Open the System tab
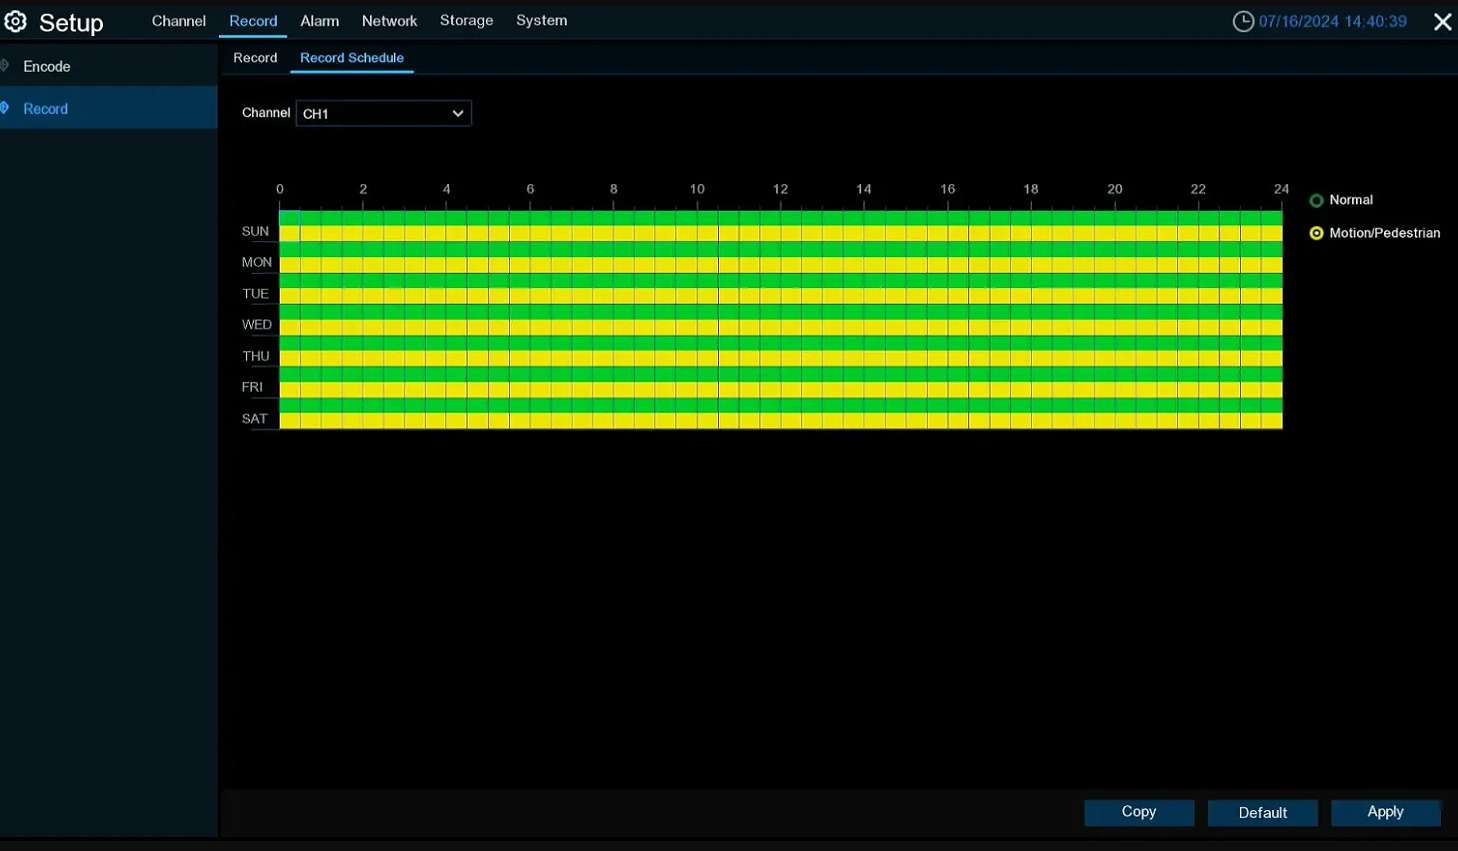 pyautogui.click(x=541, y=21)
